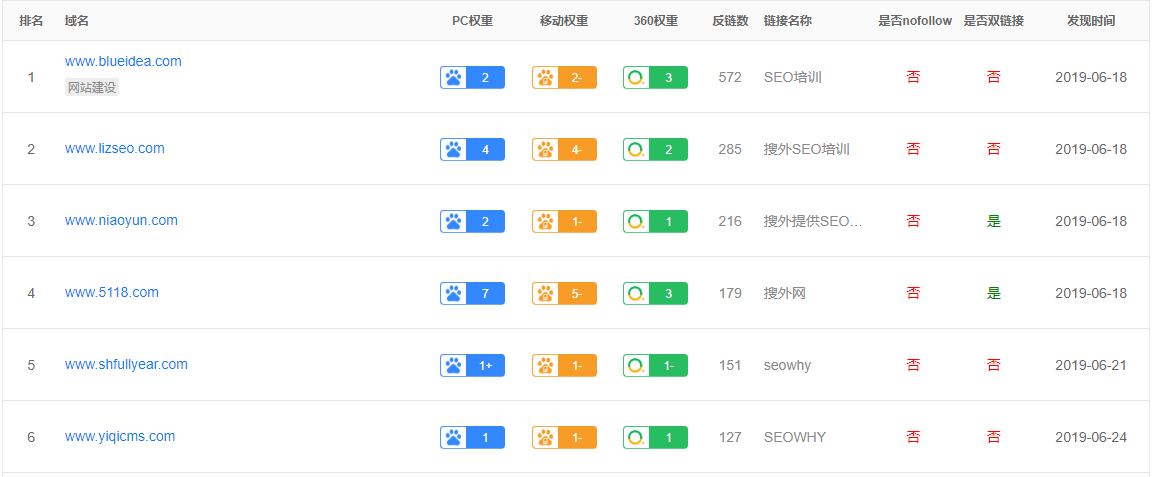Click the 发现时间 column header
Viewport: 1156px width, 477px height.
coord(1091,21)
